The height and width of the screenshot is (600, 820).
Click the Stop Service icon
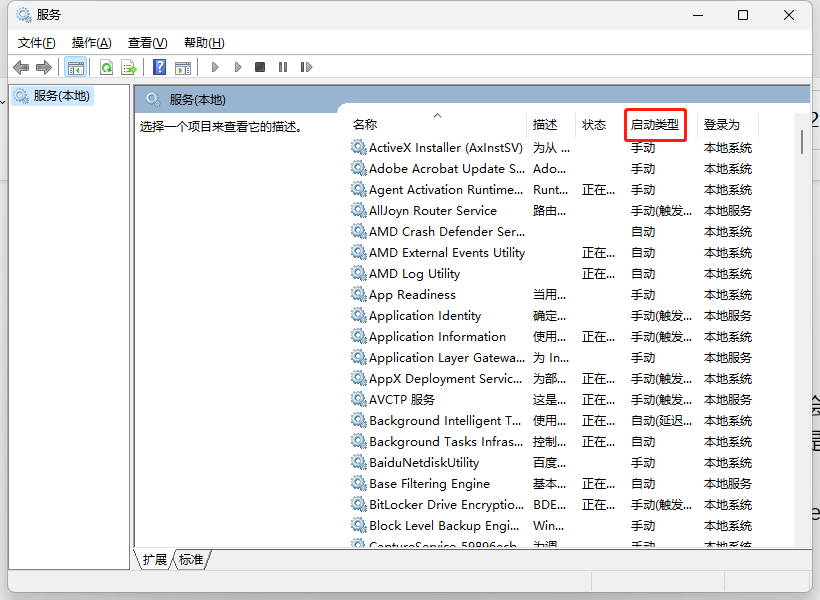pyautogui.click(x=260, y=66)
